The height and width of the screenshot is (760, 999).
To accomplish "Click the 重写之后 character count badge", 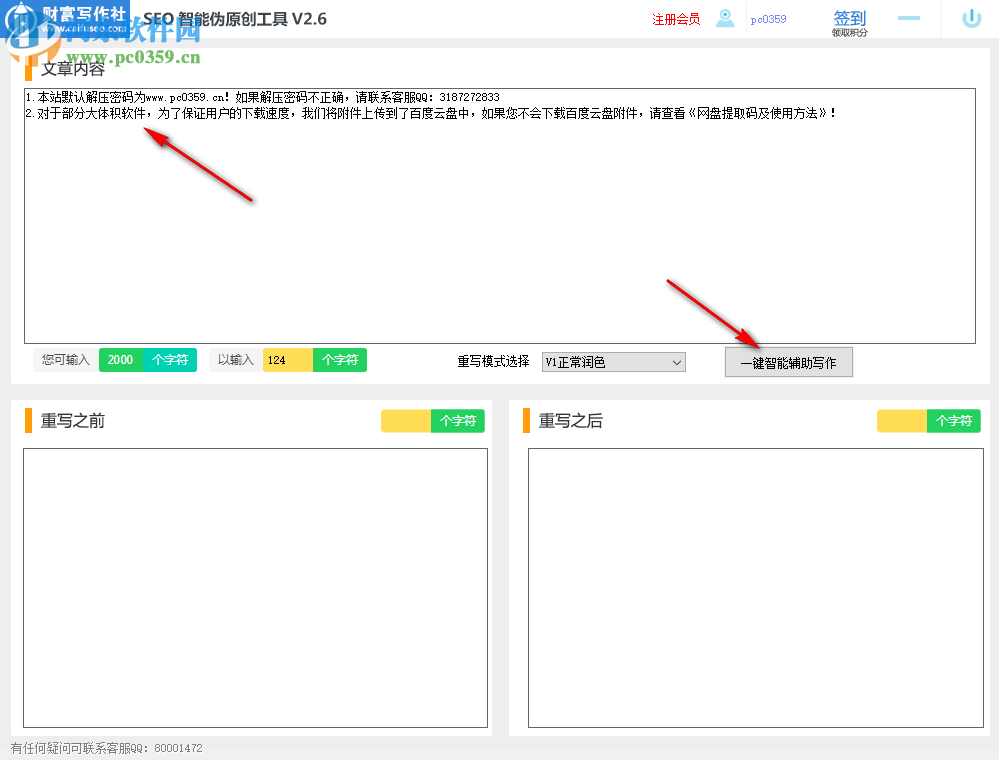I will pos(928,421).
